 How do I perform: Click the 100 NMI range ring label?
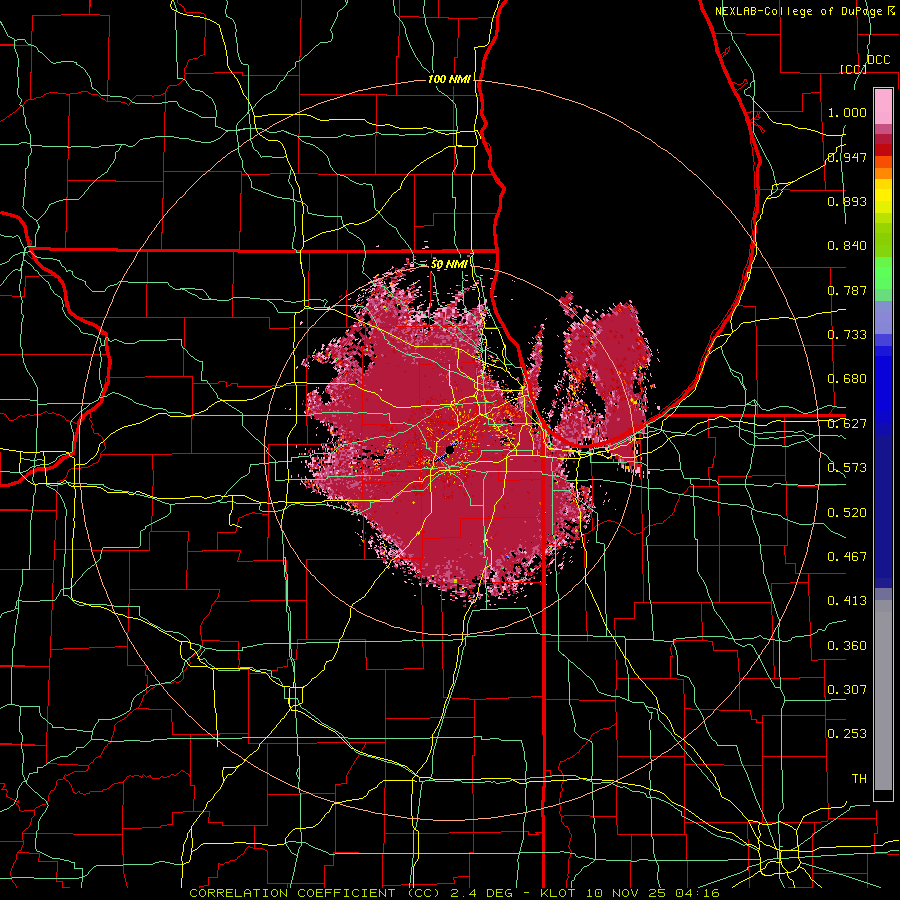pyautogui.click(x=449, y=79)
